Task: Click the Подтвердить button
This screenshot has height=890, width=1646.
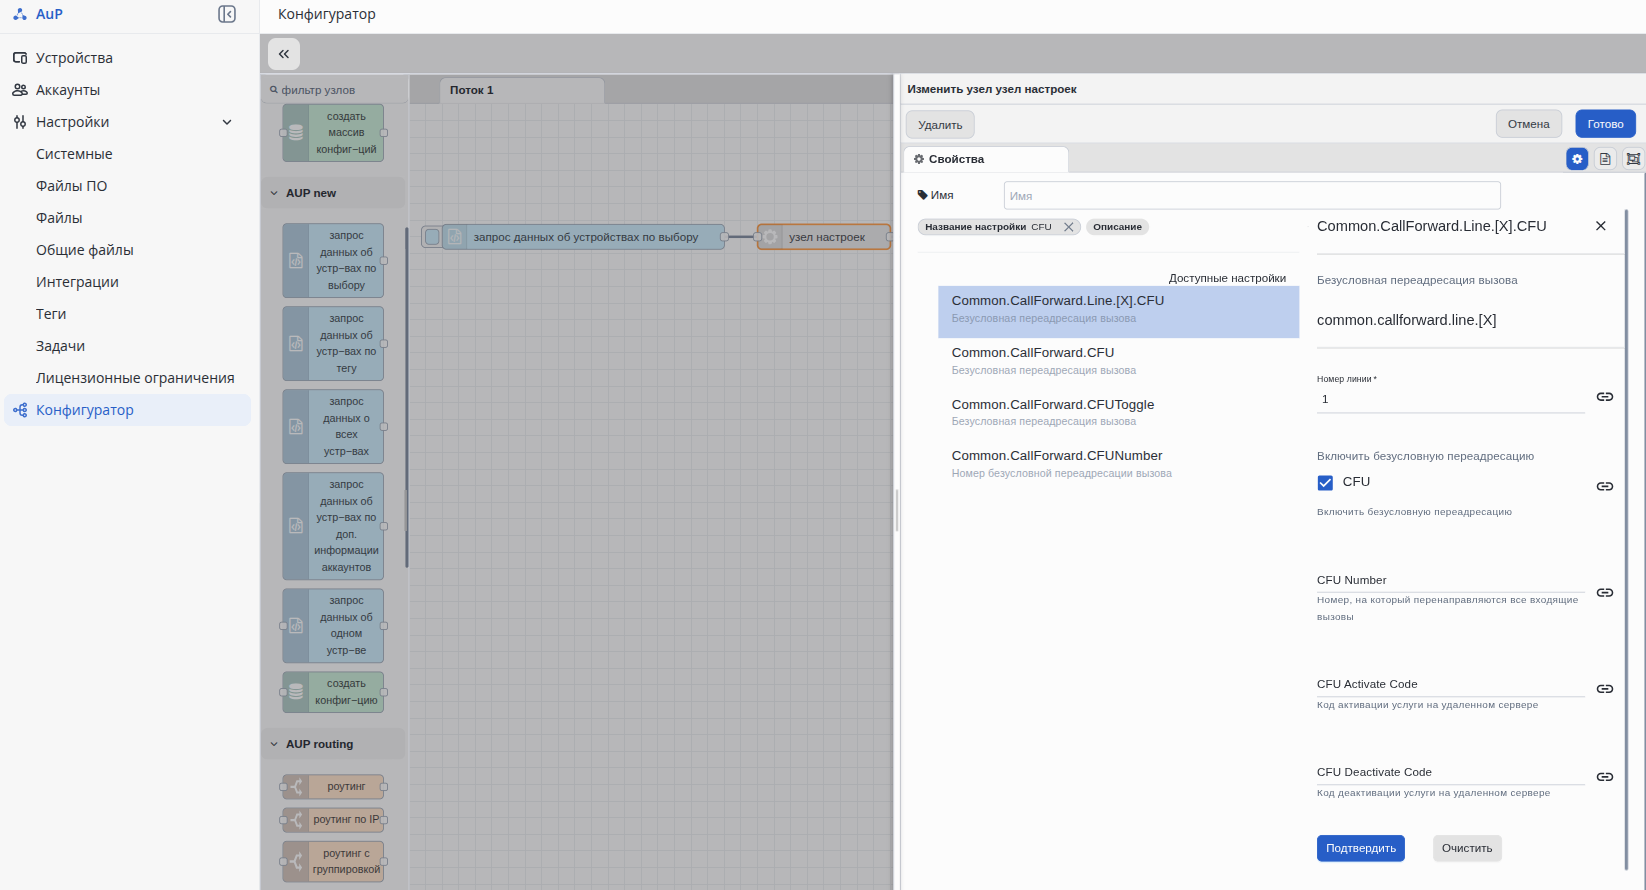Action: [1361, 848]
